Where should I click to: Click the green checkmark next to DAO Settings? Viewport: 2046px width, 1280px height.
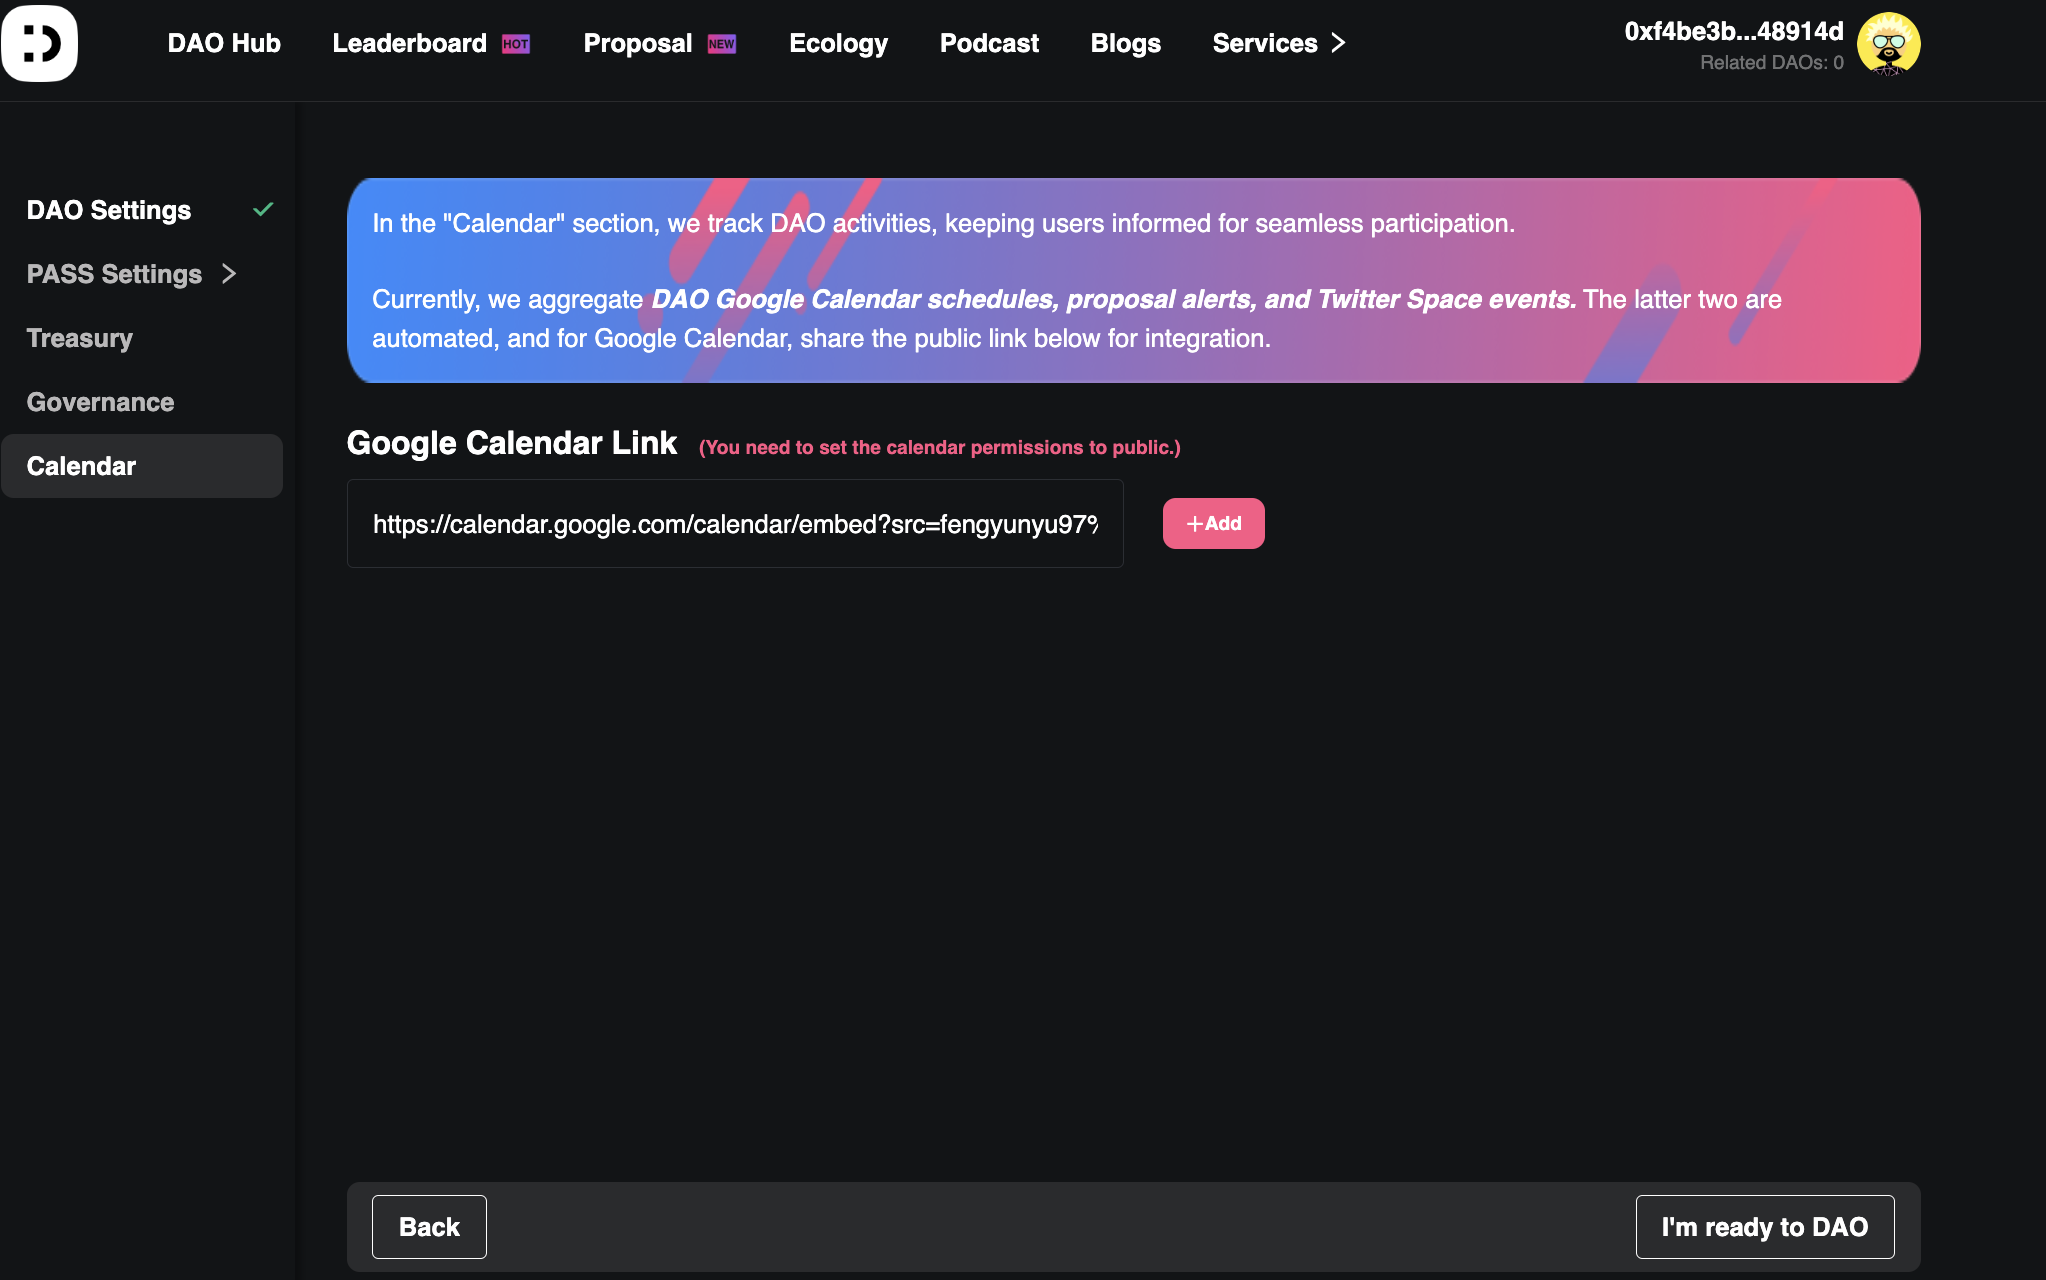[263, 210]
